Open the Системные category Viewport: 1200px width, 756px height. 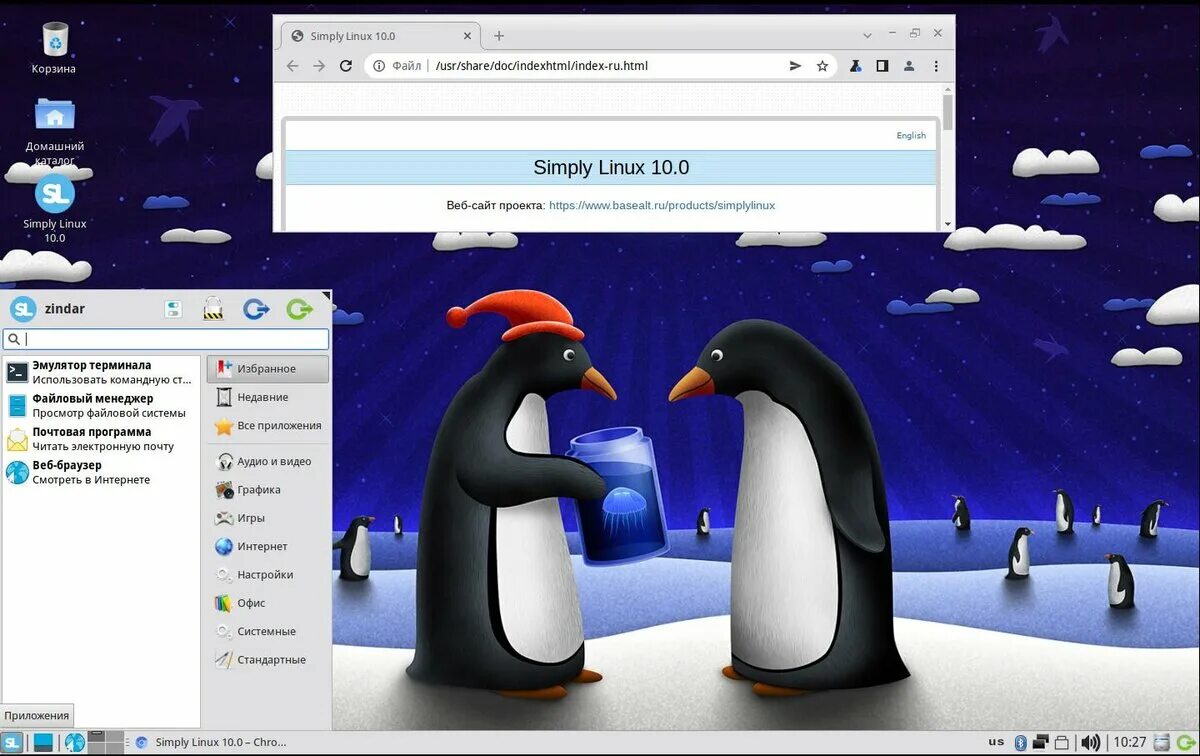point(268,632)
